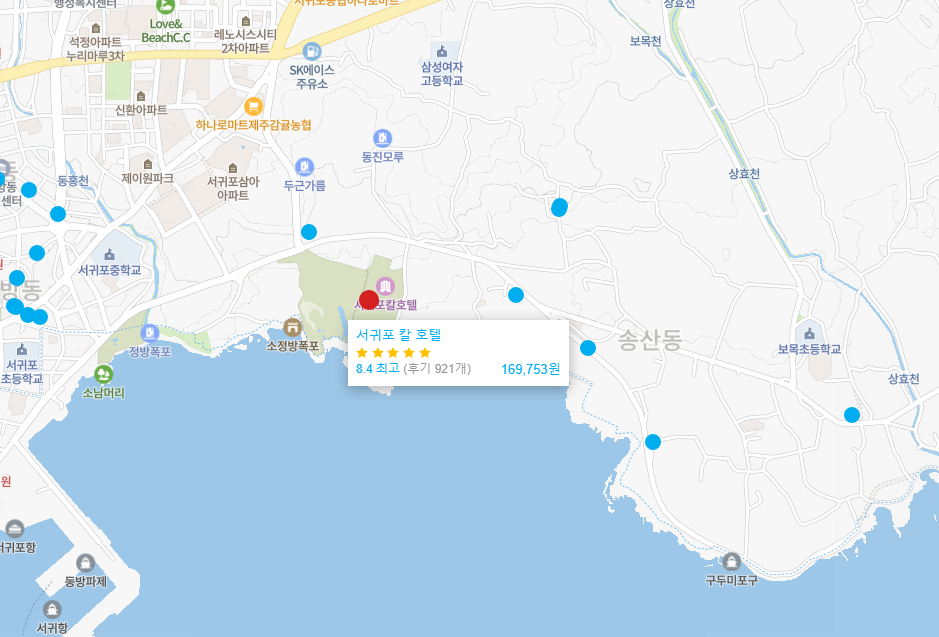Select the blue marker southeast of 보목초등학교

point(852,415)
